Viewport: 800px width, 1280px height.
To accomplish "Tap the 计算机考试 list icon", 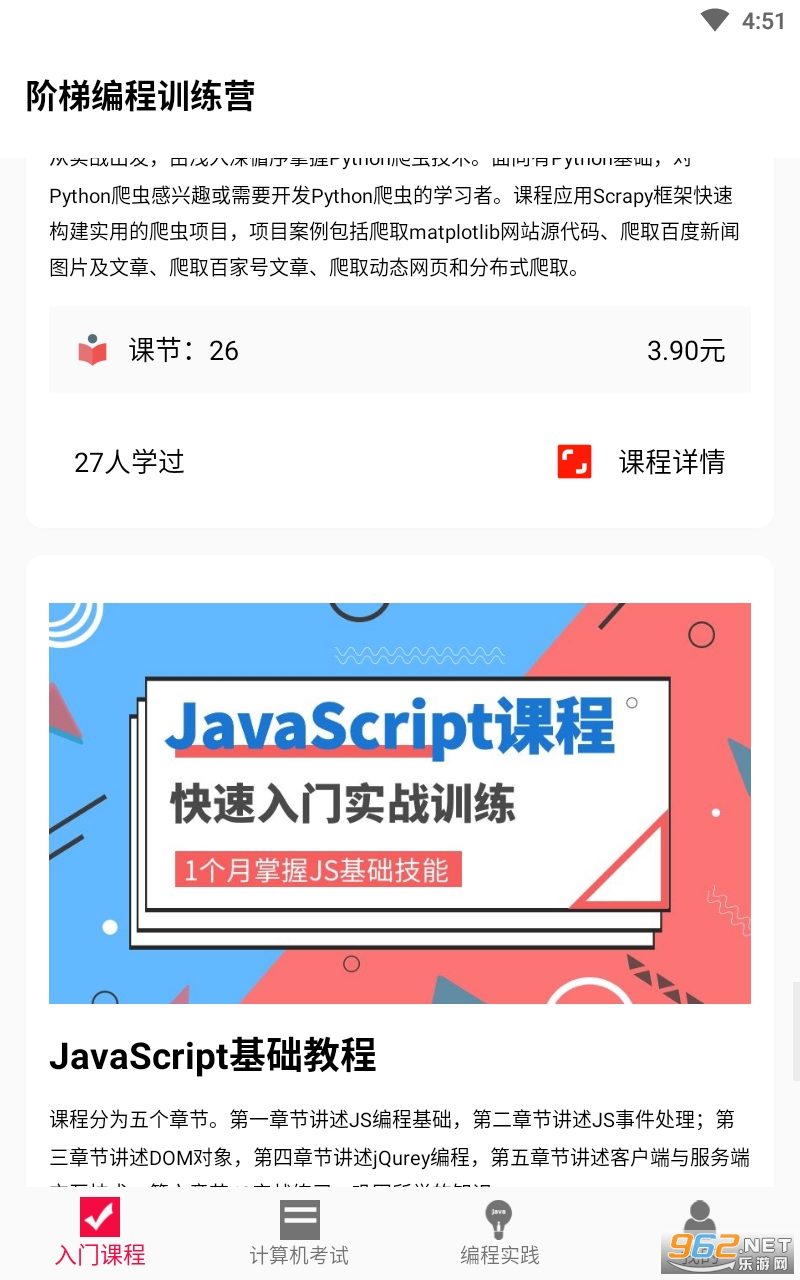I will (300, 1220).
